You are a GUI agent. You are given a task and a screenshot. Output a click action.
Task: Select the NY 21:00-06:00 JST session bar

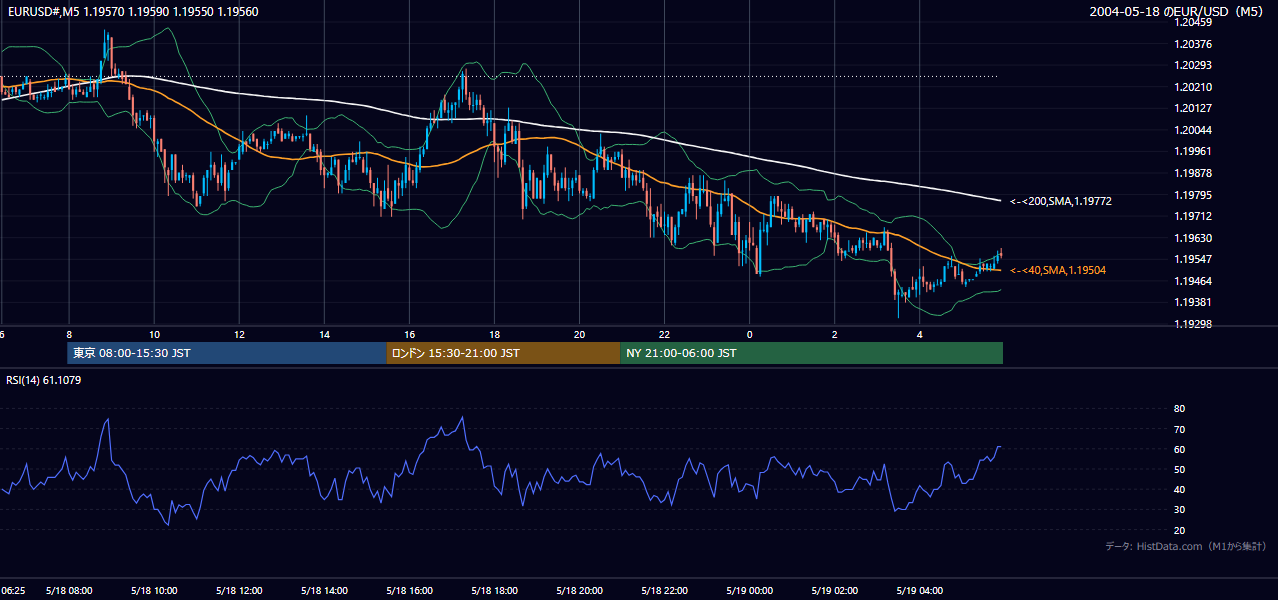click(x=811, y=353)
